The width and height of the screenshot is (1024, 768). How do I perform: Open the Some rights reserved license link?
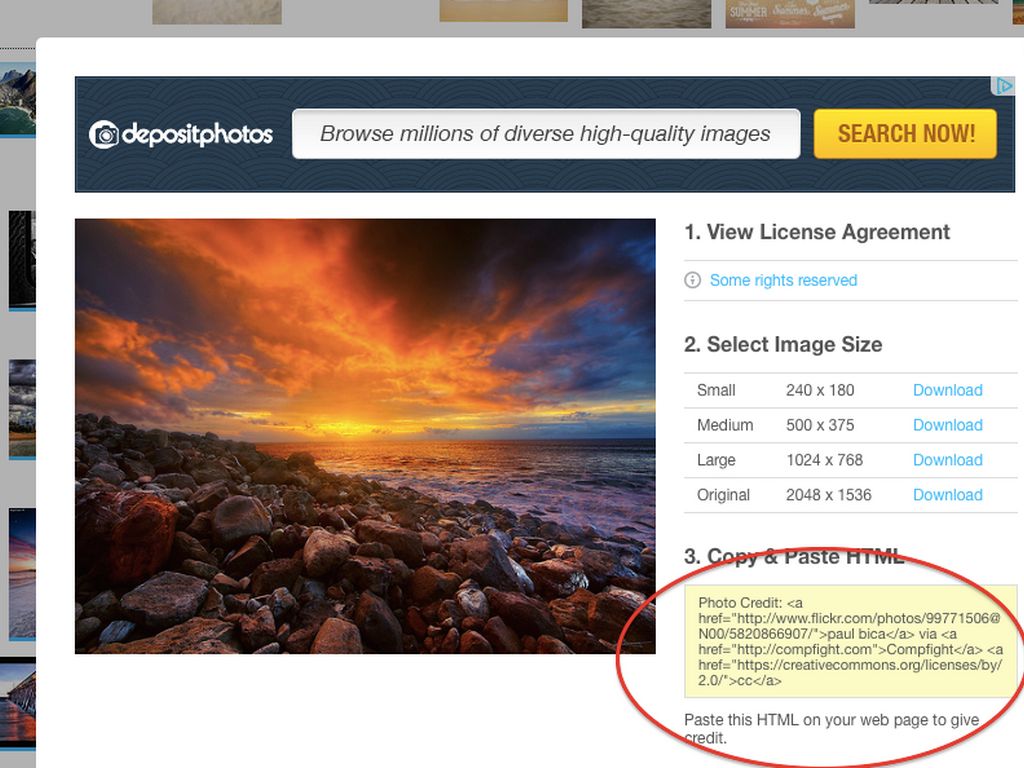783,281
